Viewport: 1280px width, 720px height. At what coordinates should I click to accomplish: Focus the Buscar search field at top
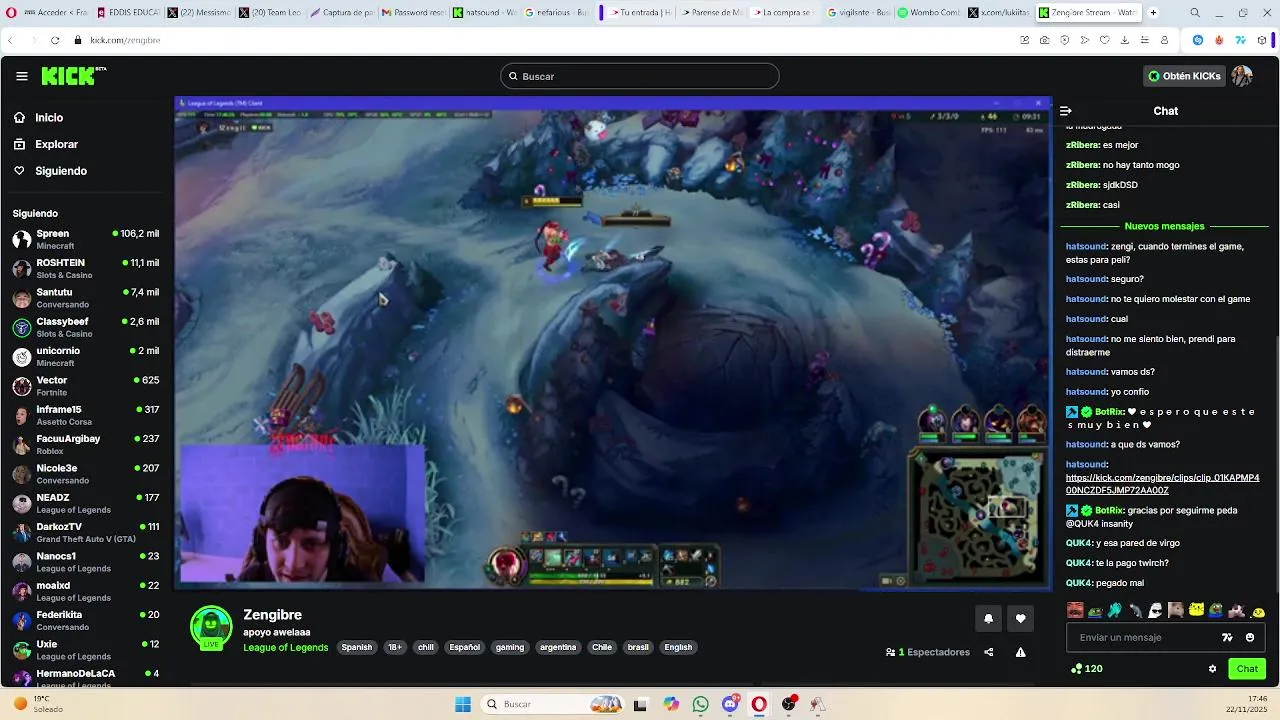tap(640, 76)
